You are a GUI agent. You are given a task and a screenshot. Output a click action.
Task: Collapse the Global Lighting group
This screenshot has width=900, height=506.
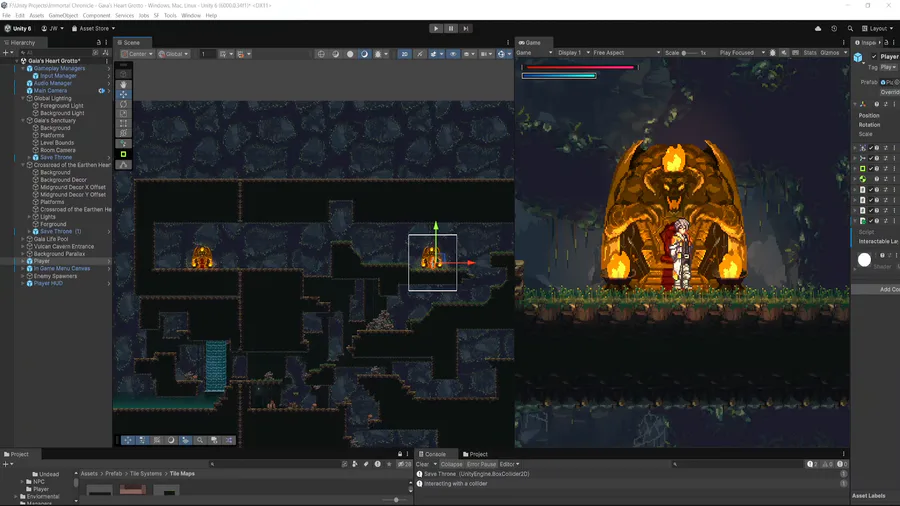[x=23, y=98]
